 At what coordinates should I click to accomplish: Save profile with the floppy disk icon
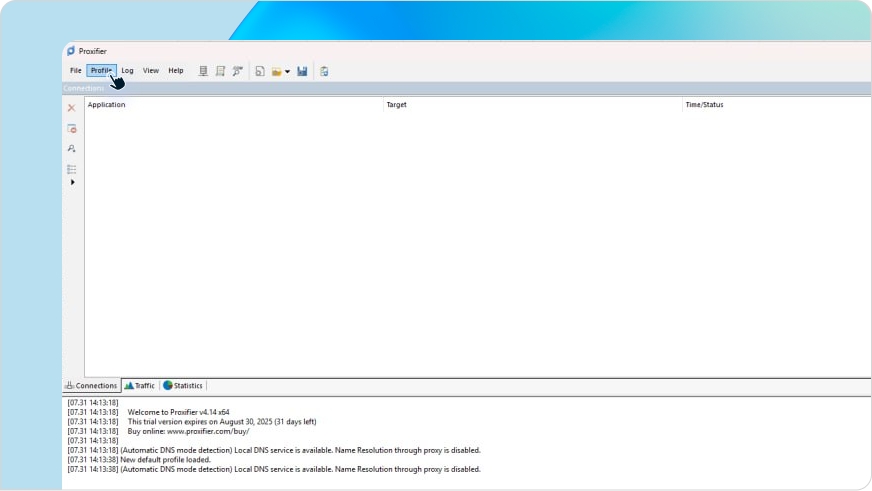click(302, 71)
